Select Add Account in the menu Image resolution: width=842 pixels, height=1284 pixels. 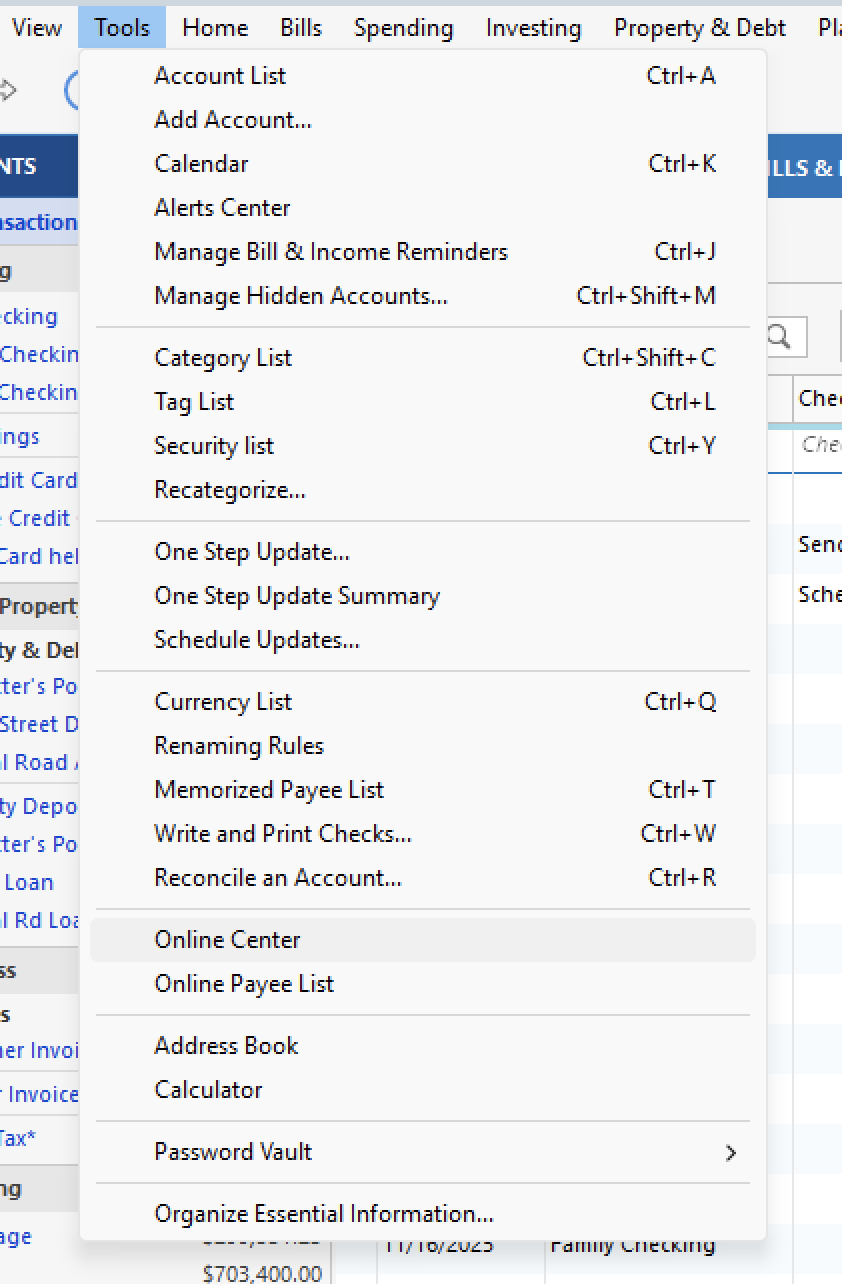tap(232, 119)
